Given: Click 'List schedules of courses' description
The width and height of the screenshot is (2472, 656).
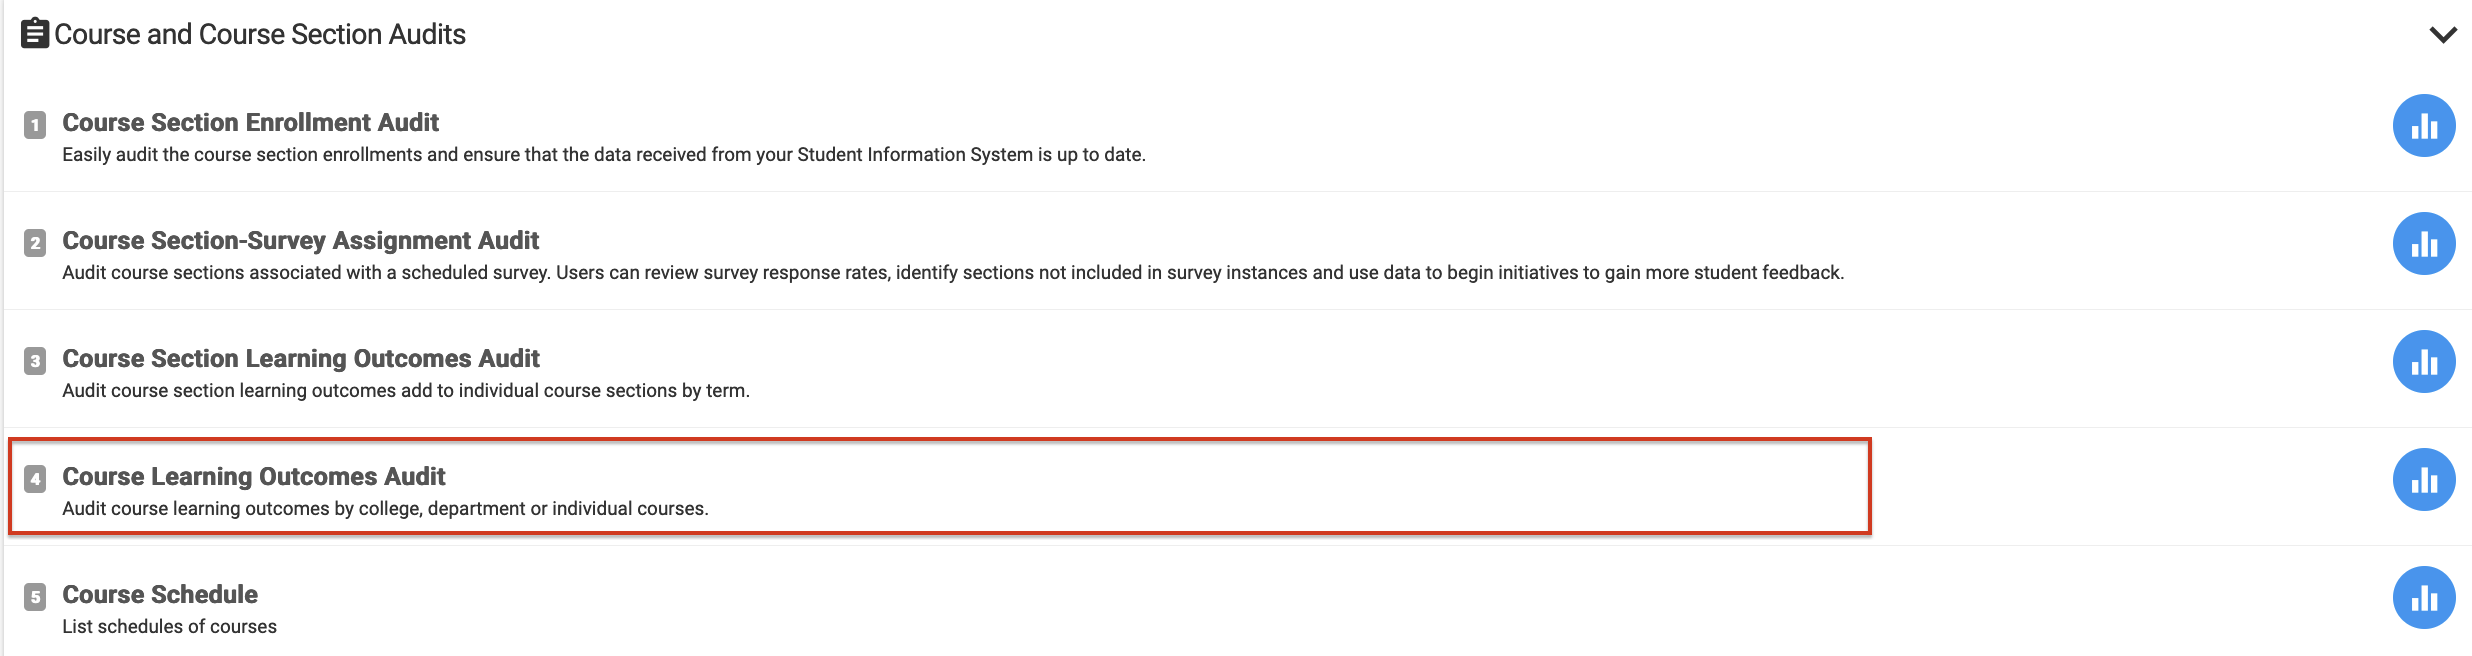Looking at the screenshot, I should (x=169, y=627).
